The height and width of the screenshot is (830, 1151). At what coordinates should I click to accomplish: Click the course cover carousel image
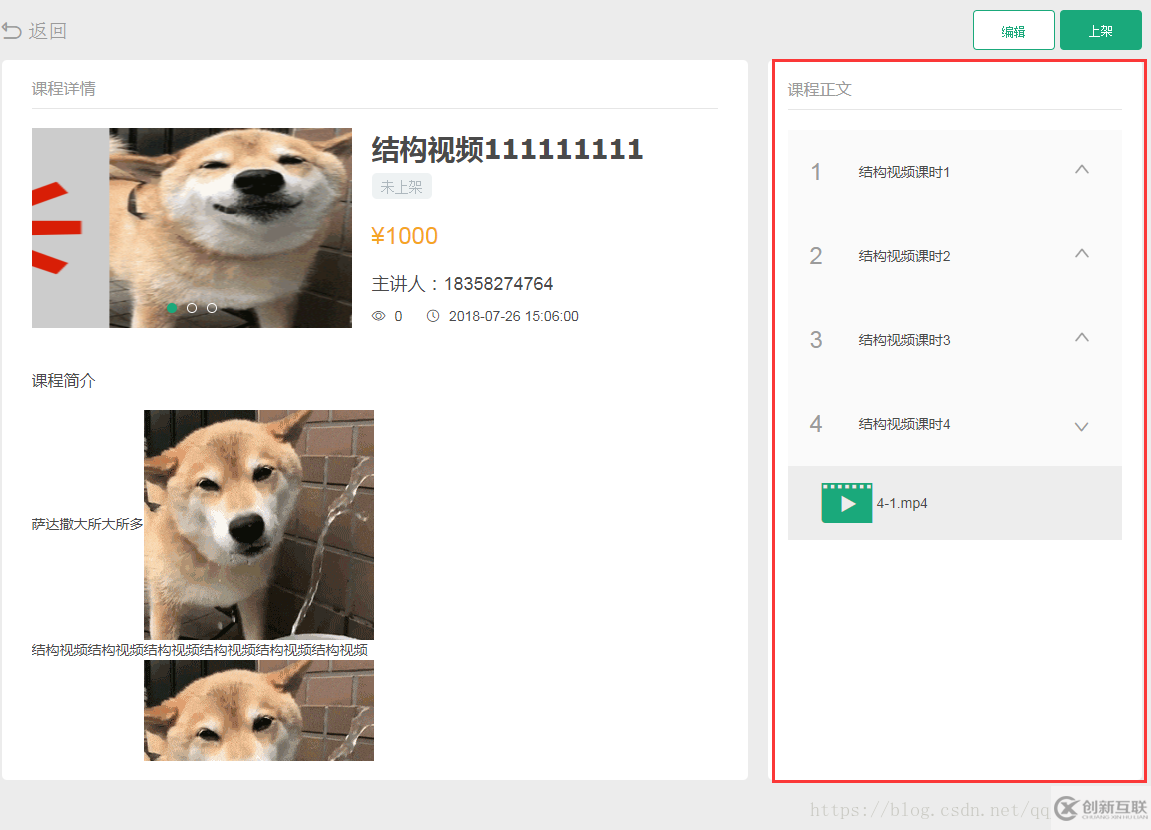[x=192, y=227]
